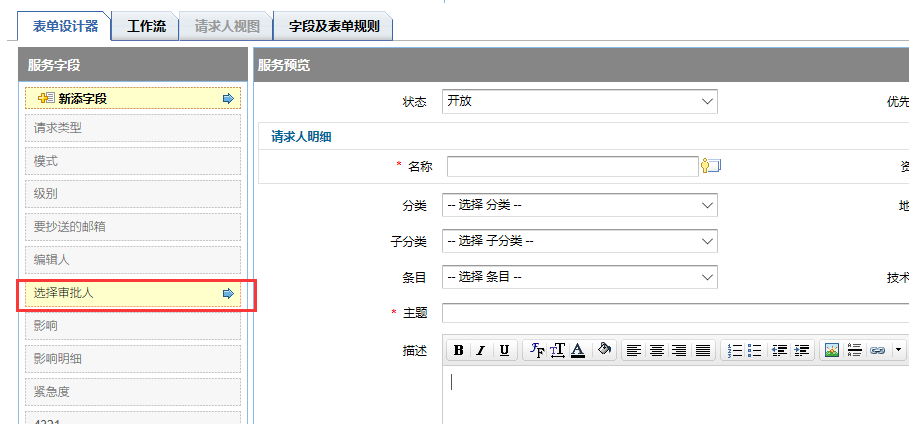Select the 要抄送的邮箱 field item
Image resolution: width=909 pixels, height=424 pixels.
[x=133, y=227]
